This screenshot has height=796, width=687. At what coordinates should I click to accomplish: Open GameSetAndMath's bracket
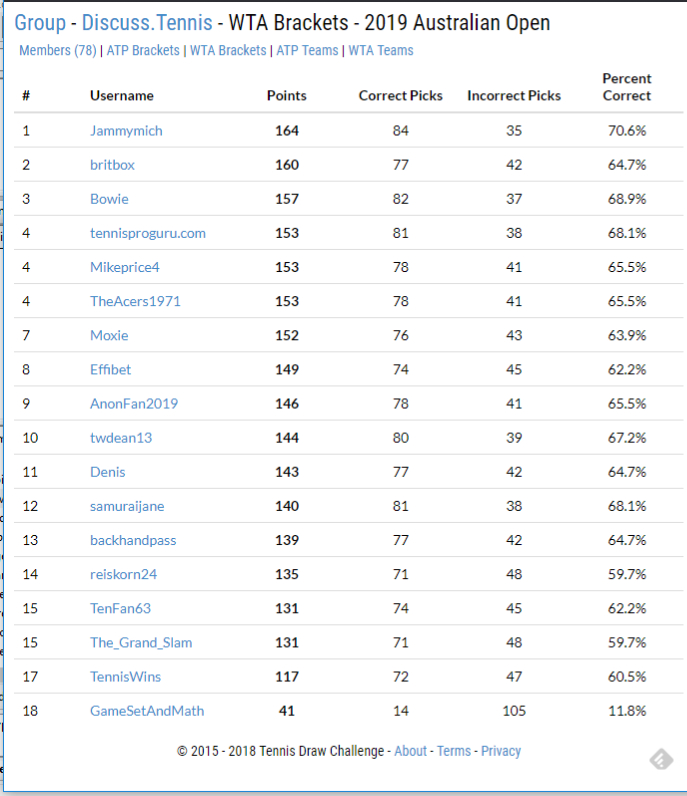tap(147, 711)
